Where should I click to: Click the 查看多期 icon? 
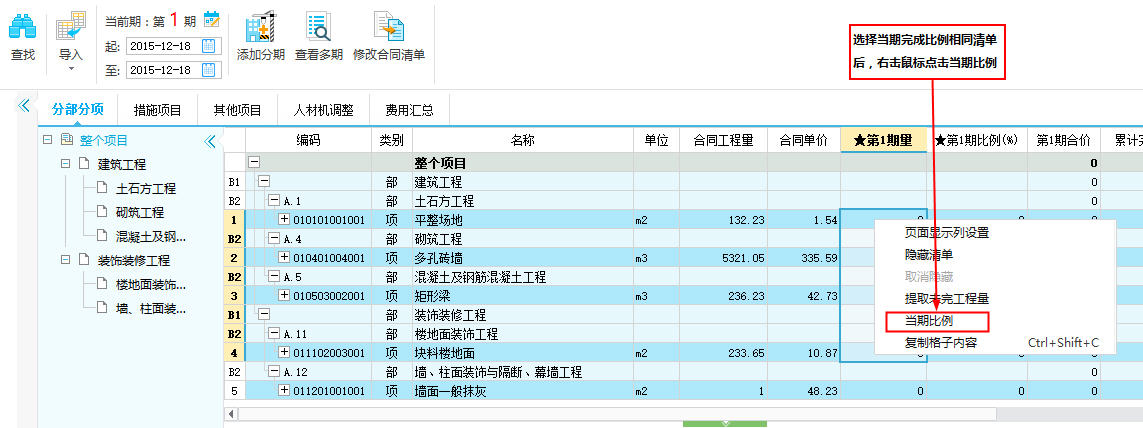tap(319, 27)
